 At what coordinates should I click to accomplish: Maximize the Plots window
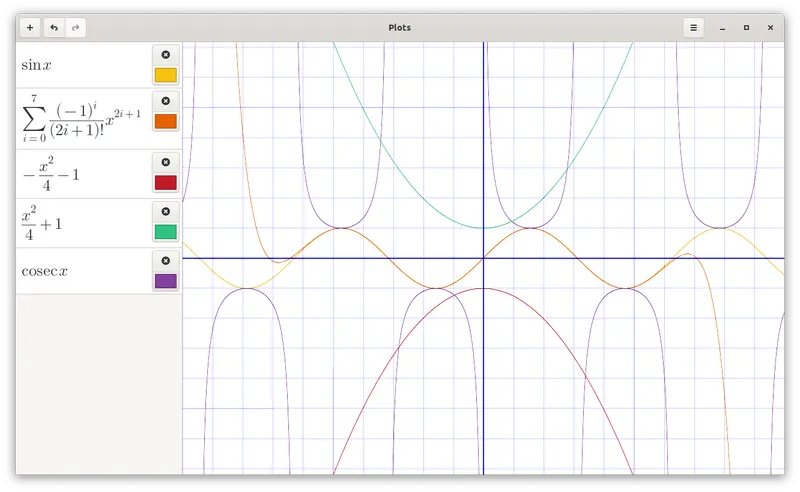point(746,28)
